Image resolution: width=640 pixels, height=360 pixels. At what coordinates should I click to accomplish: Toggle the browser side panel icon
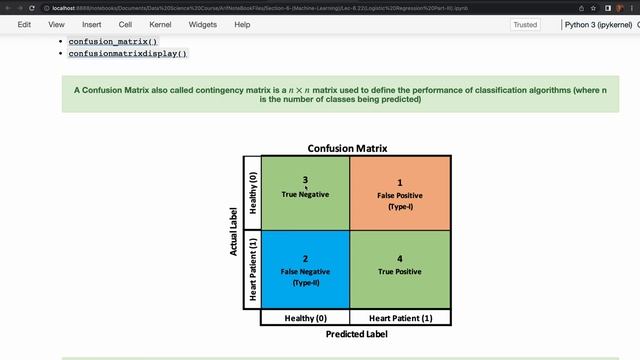coord(608,8)
